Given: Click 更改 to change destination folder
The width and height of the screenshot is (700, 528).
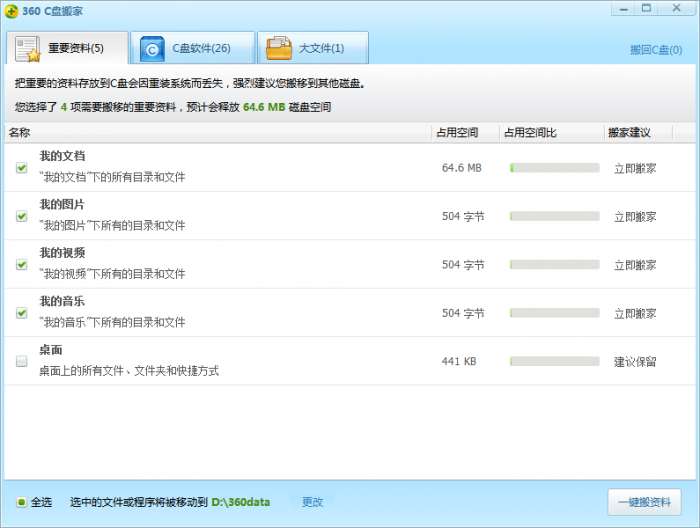Looking at the screenshot, I should coord(312,502).
